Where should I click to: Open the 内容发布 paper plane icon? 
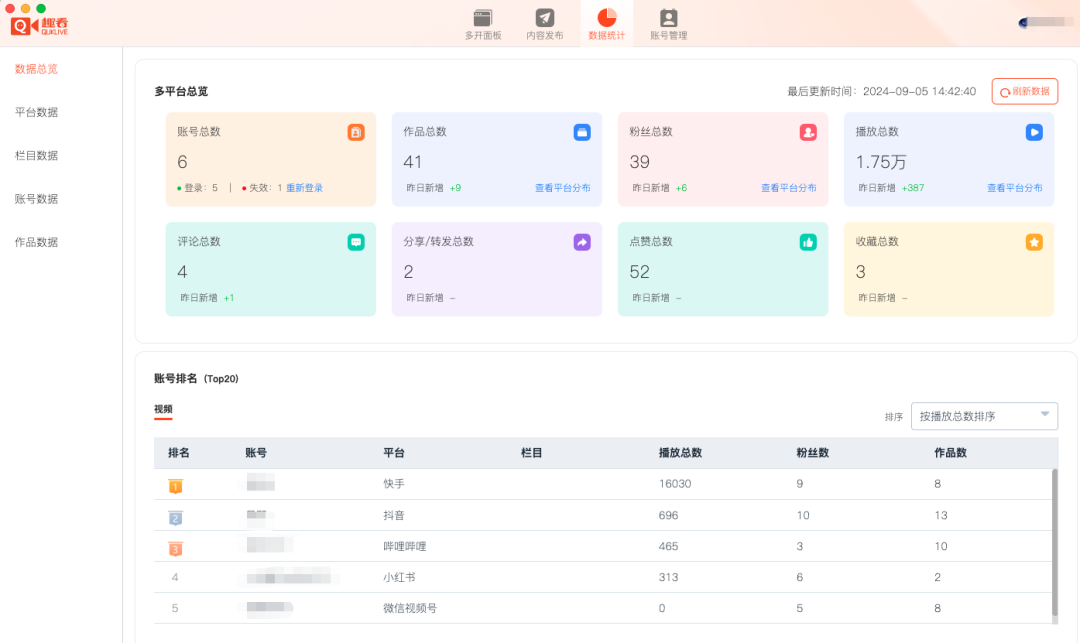(x=545, y=18)
